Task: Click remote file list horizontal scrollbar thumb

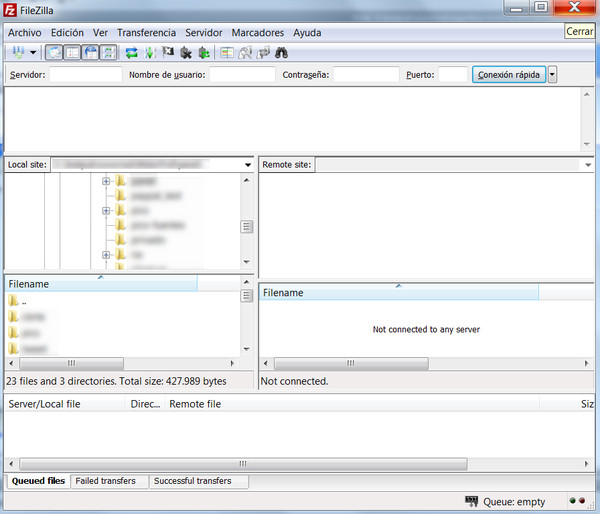Action: pos(351,363)
